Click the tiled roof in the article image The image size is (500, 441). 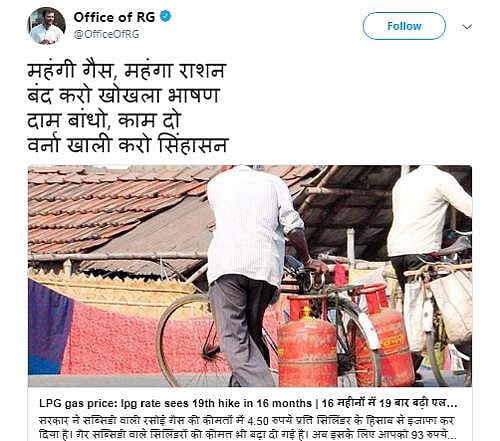110,207
